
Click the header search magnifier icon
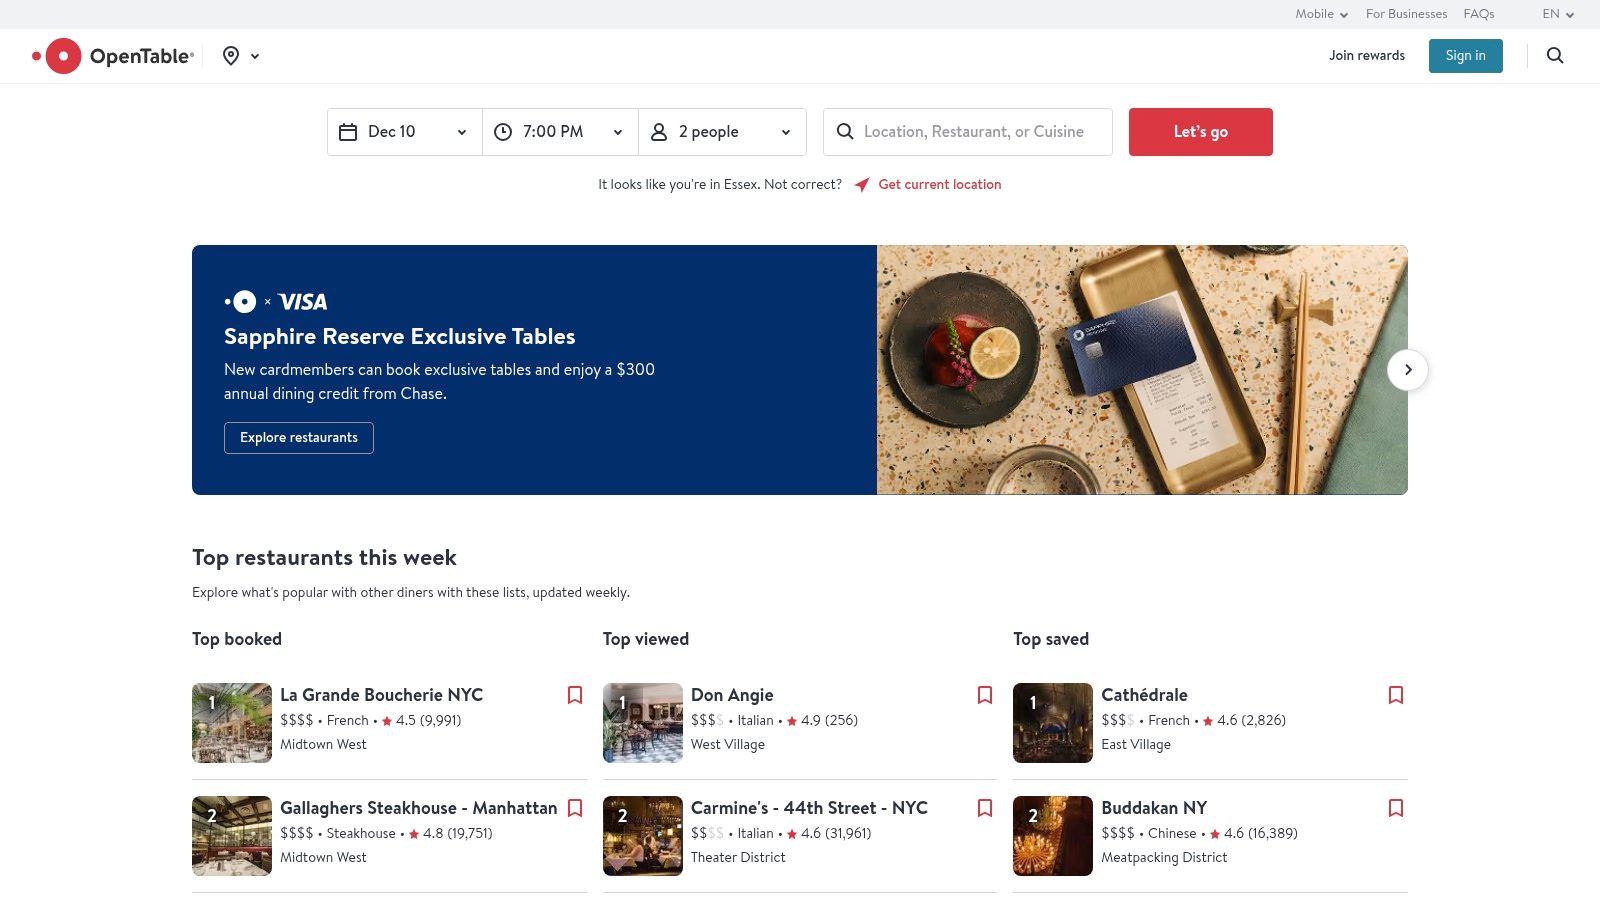point(1555,56)
